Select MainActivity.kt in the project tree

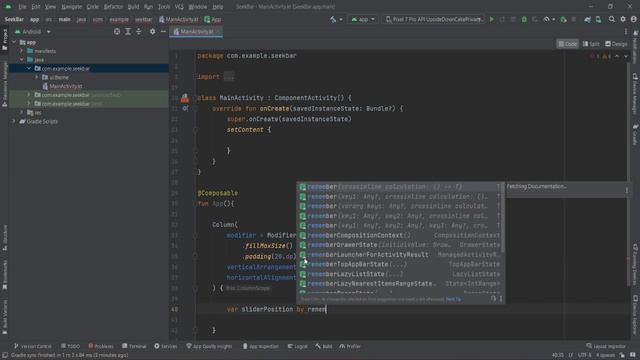[x=65, y=86]
